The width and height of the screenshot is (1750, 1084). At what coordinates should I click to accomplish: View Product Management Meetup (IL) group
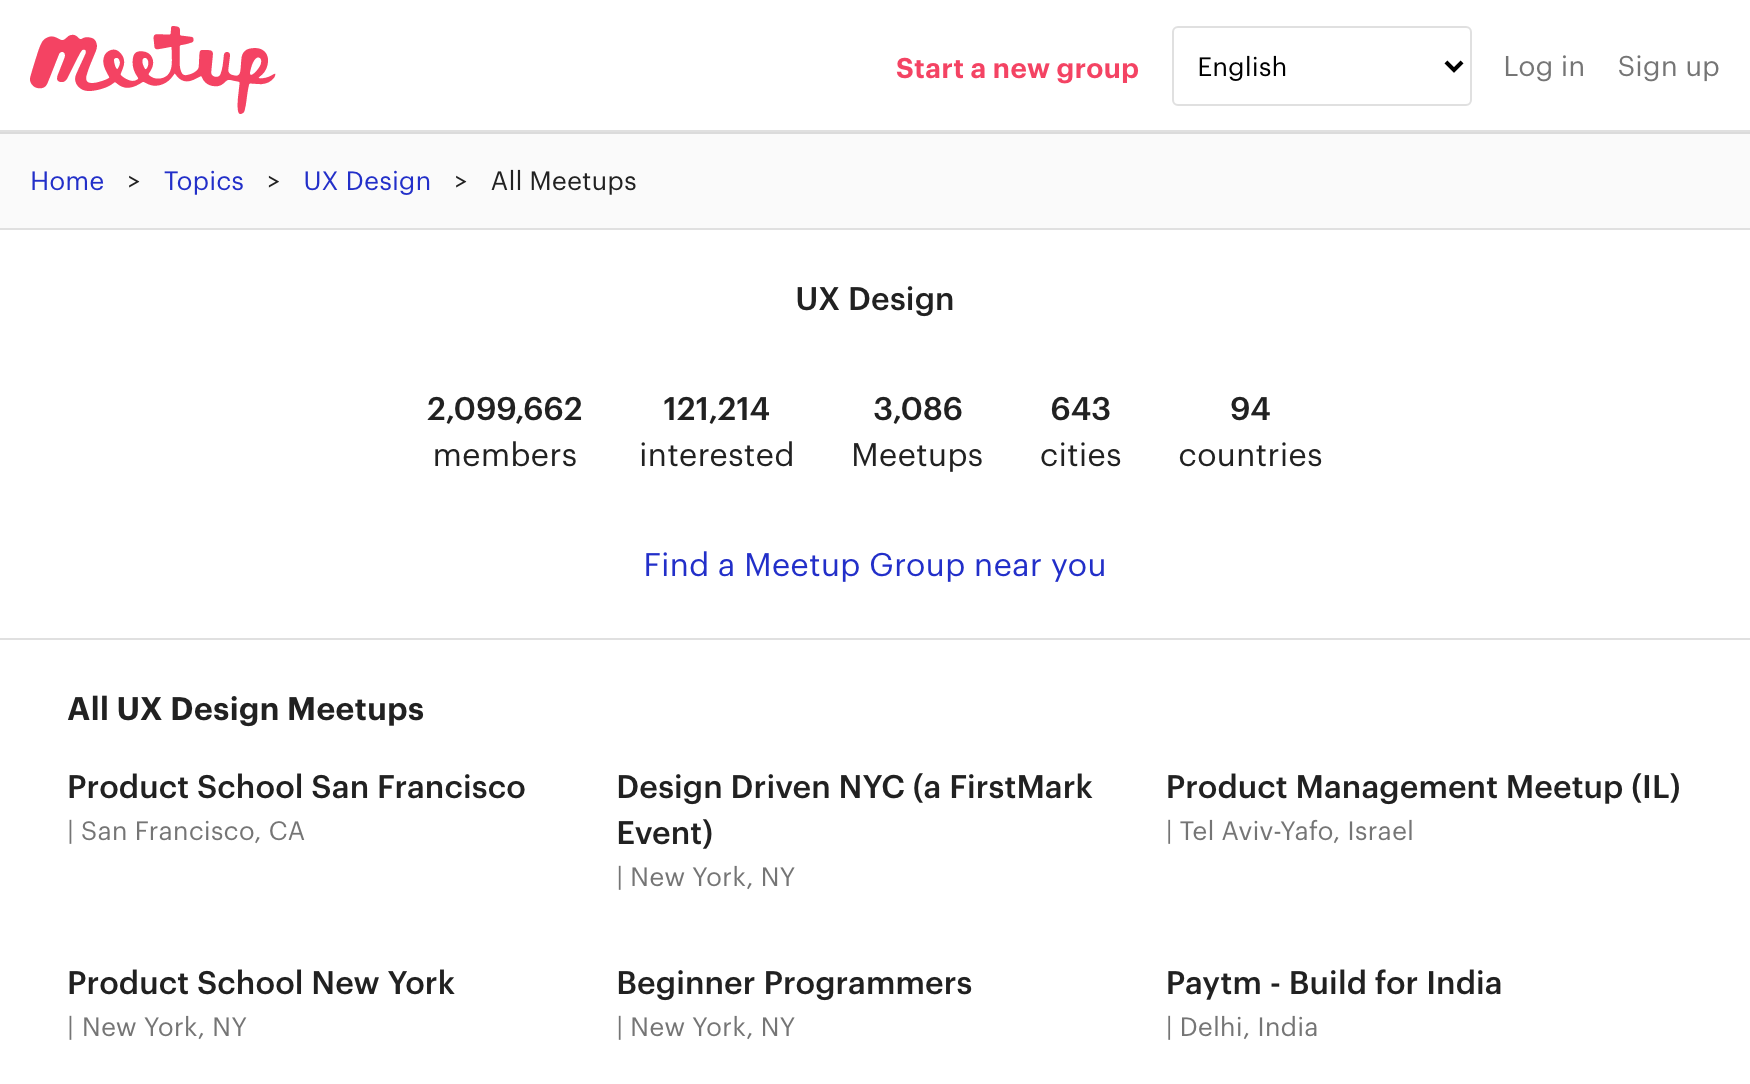pos(1422,787)
